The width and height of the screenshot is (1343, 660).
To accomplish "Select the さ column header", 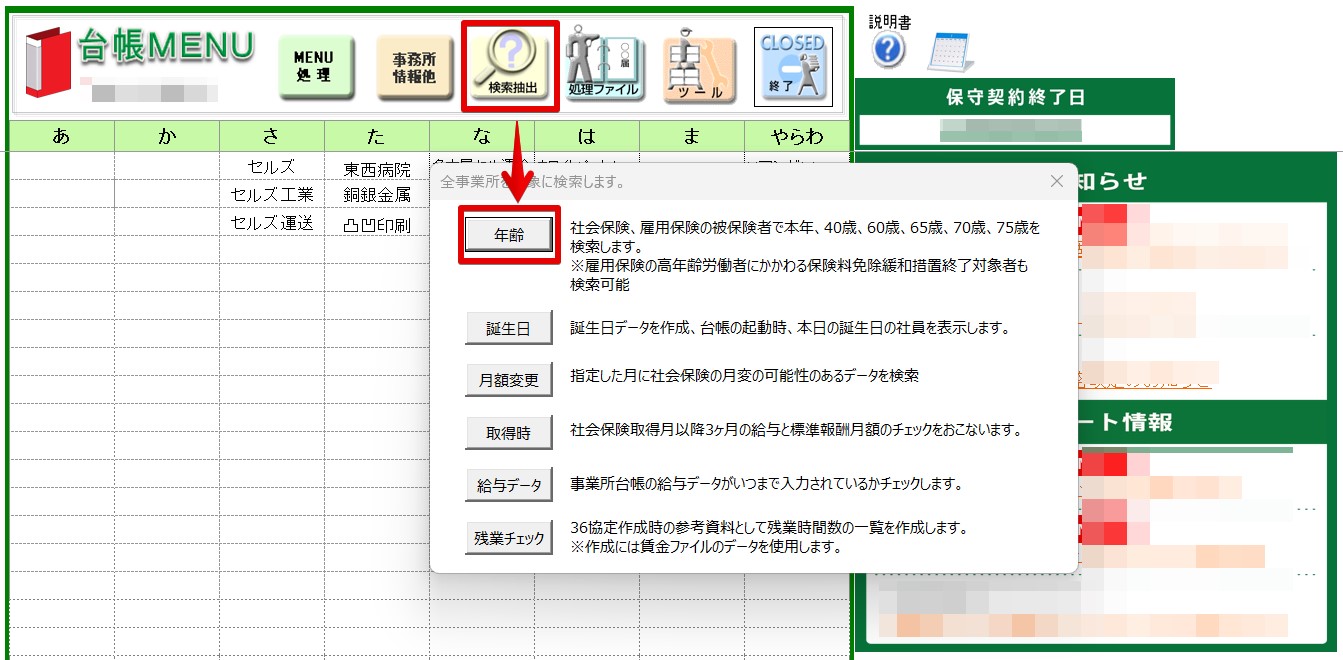I will tap(272, 136).
